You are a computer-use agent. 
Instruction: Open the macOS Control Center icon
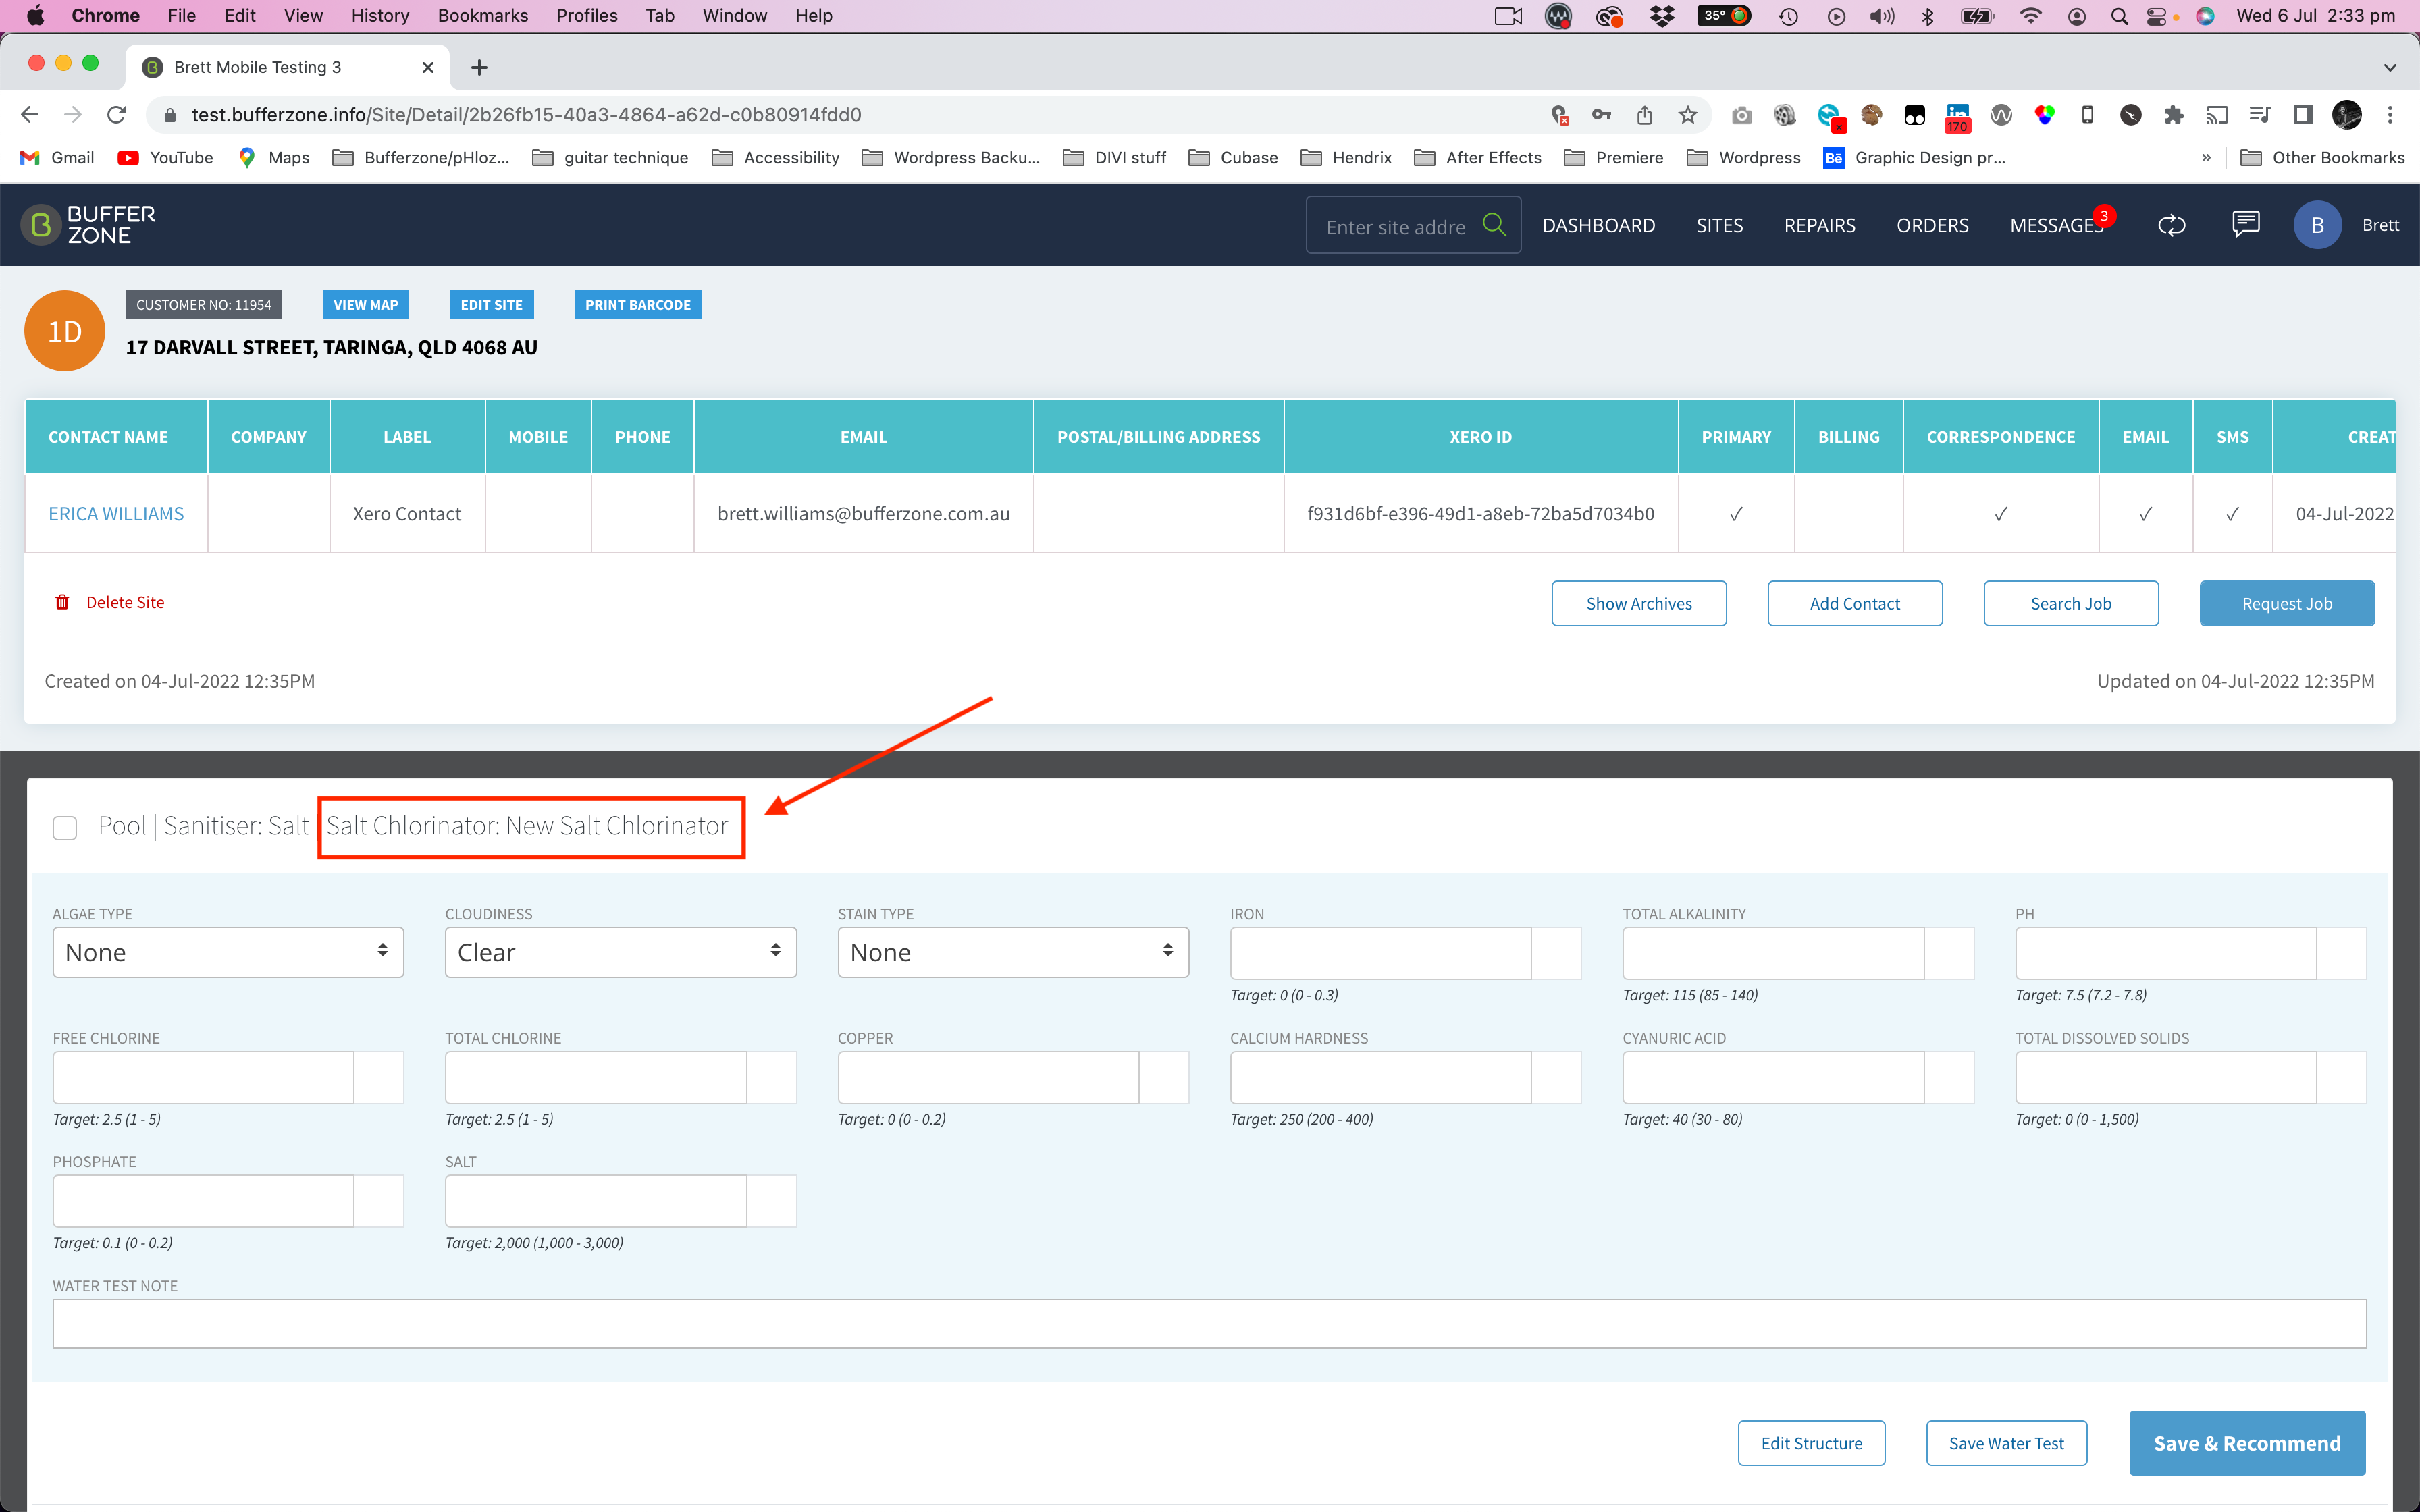tap(2156, 16)
